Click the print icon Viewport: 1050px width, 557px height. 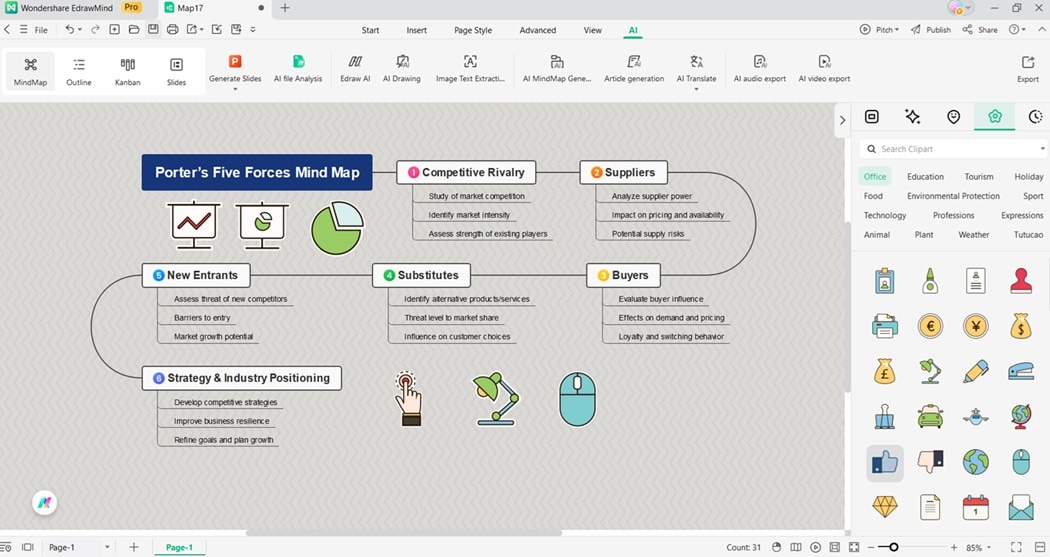click(x=173, y=29)
